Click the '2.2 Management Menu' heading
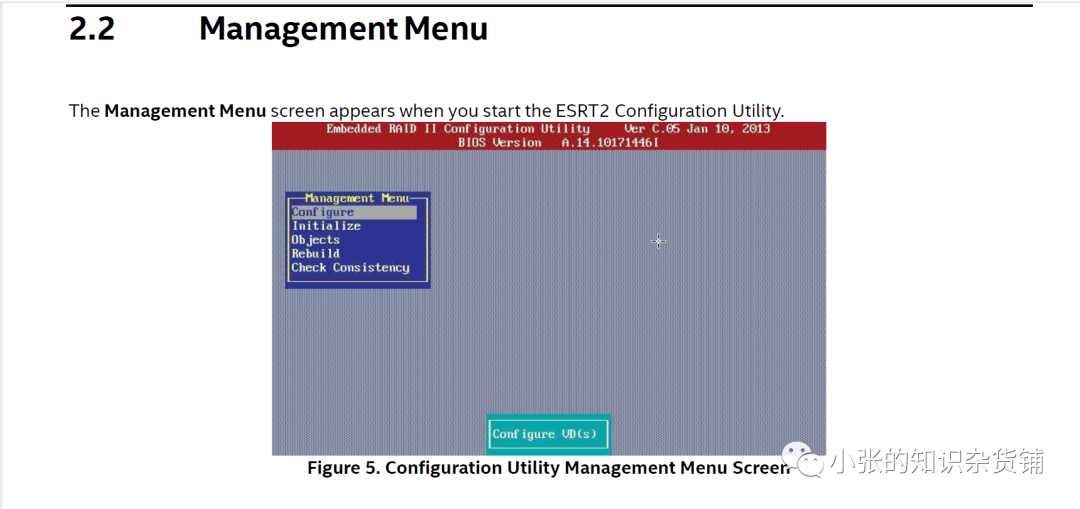The width and height of the screenshot is (1080, 509). (x=278, y=29)
